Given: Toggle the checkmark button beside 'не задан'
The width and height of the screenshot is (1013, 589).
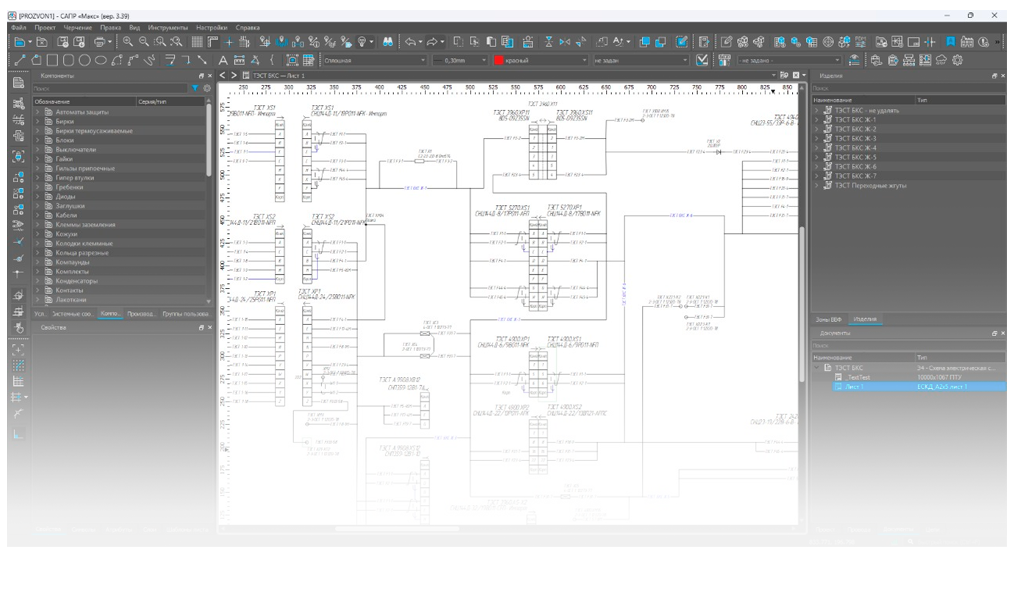Looking at the screenshot, I should [x=701, y=60].
